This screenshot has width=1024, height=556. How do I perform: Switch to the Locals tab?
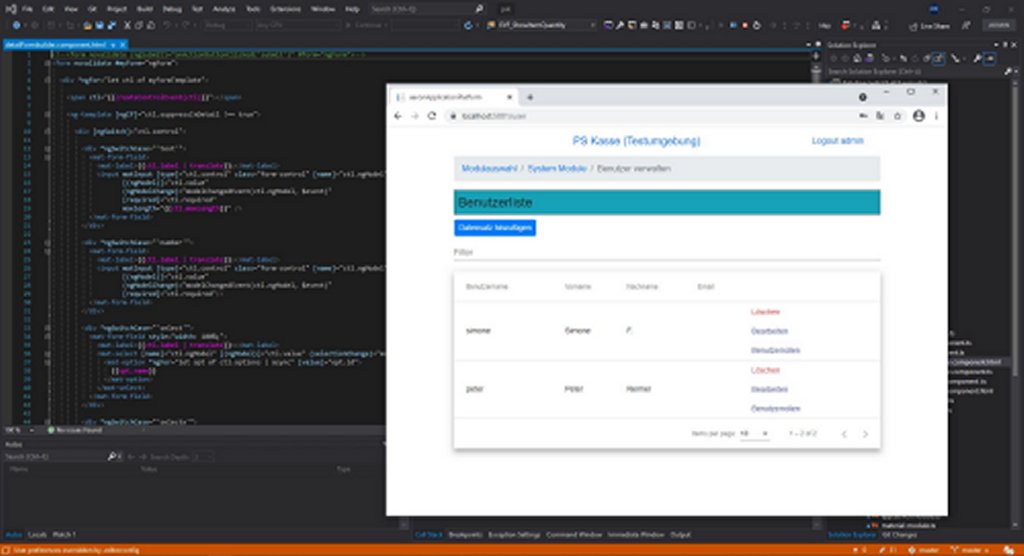pyautogui.click(x=37, y=535)
